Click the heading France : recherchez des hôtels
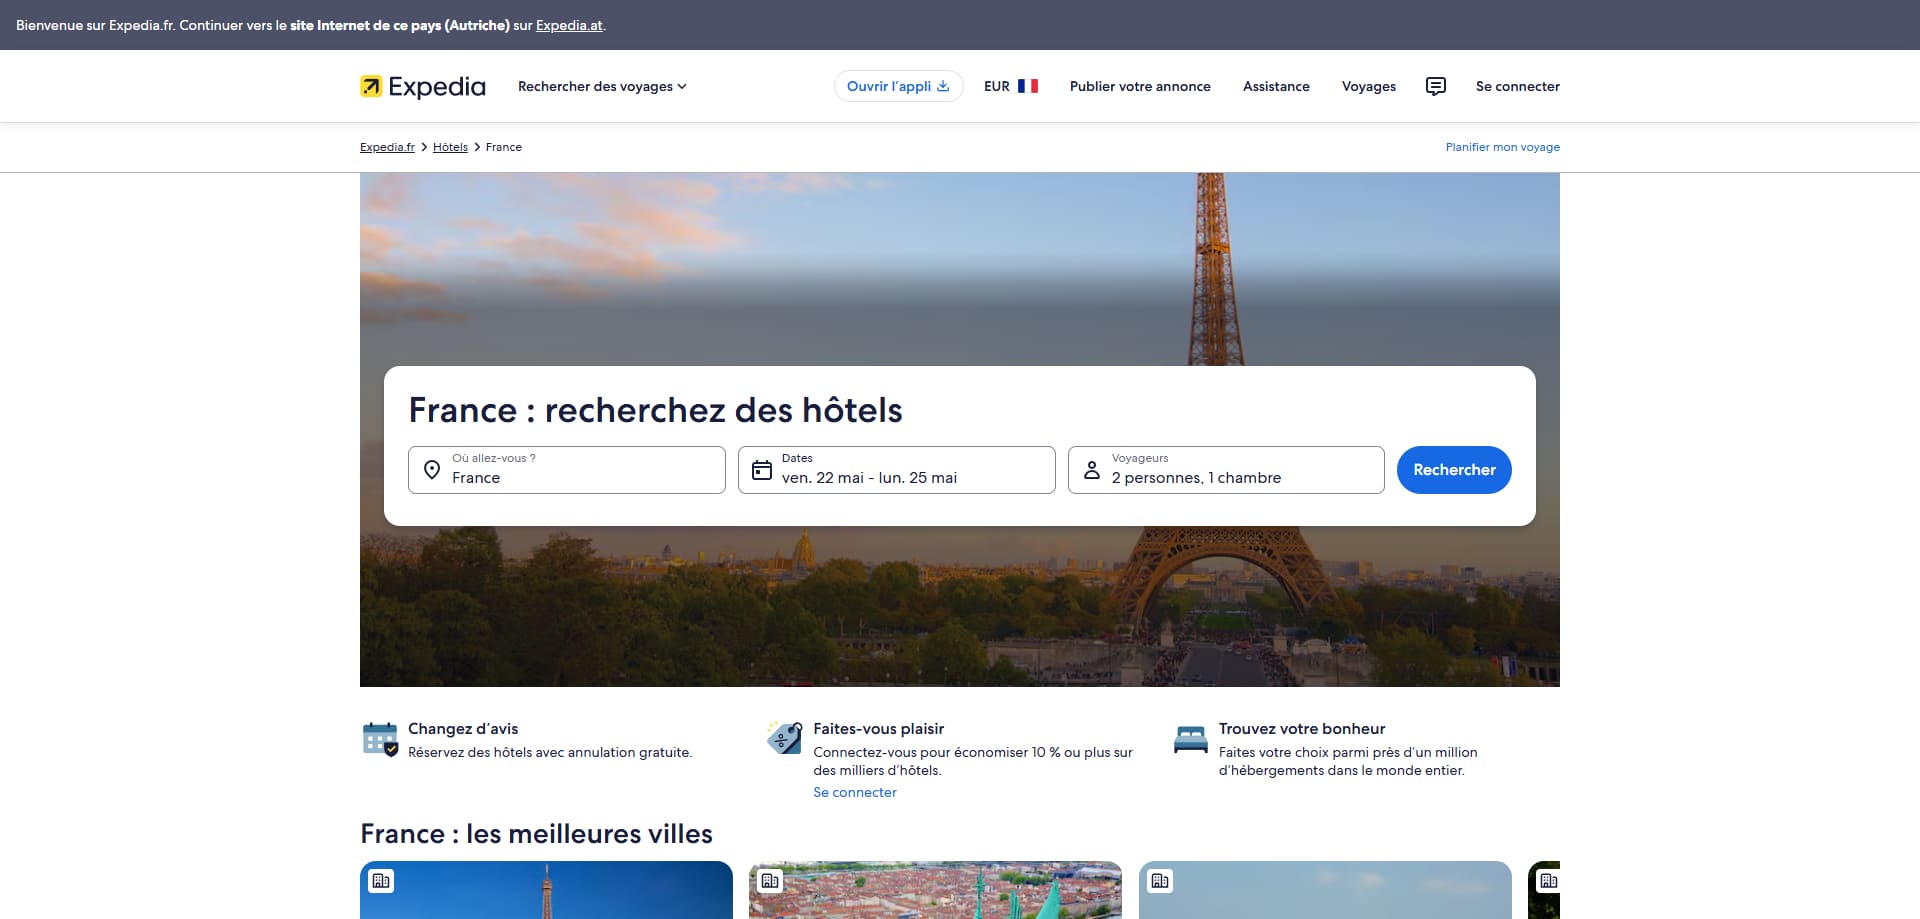This screenshot has width=1920, height=919. point(655,410)
